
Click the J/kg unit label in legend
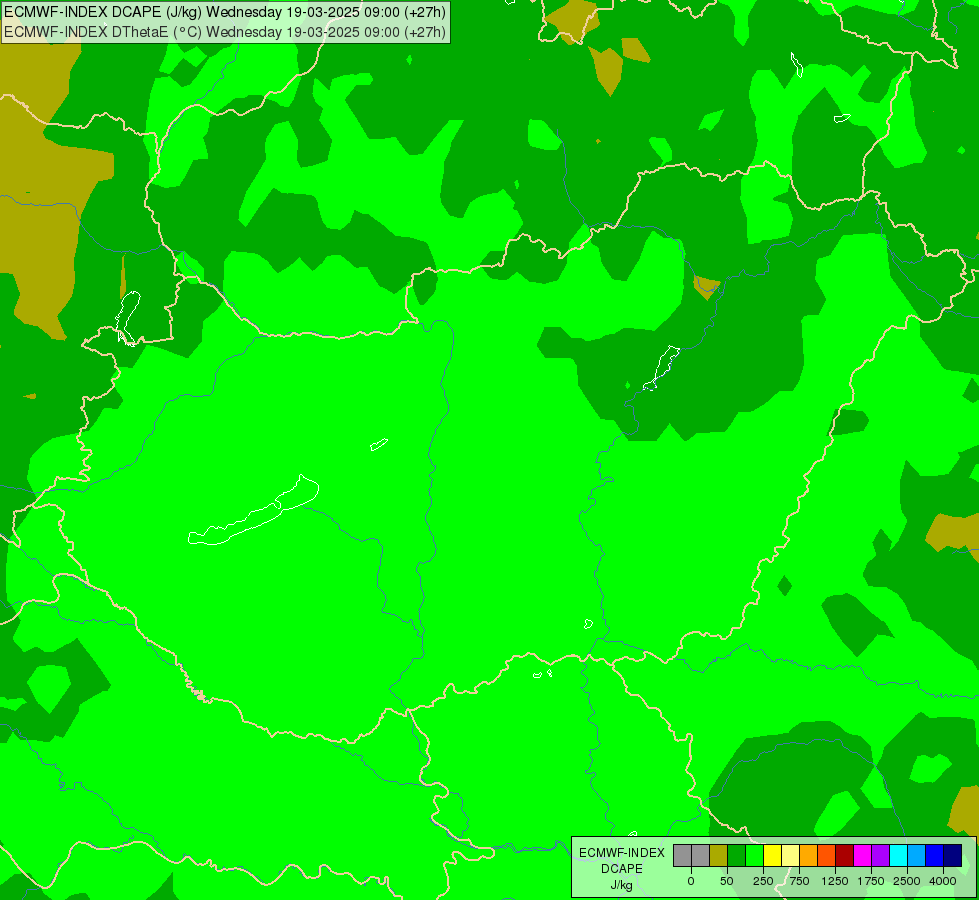coord(622,885)
